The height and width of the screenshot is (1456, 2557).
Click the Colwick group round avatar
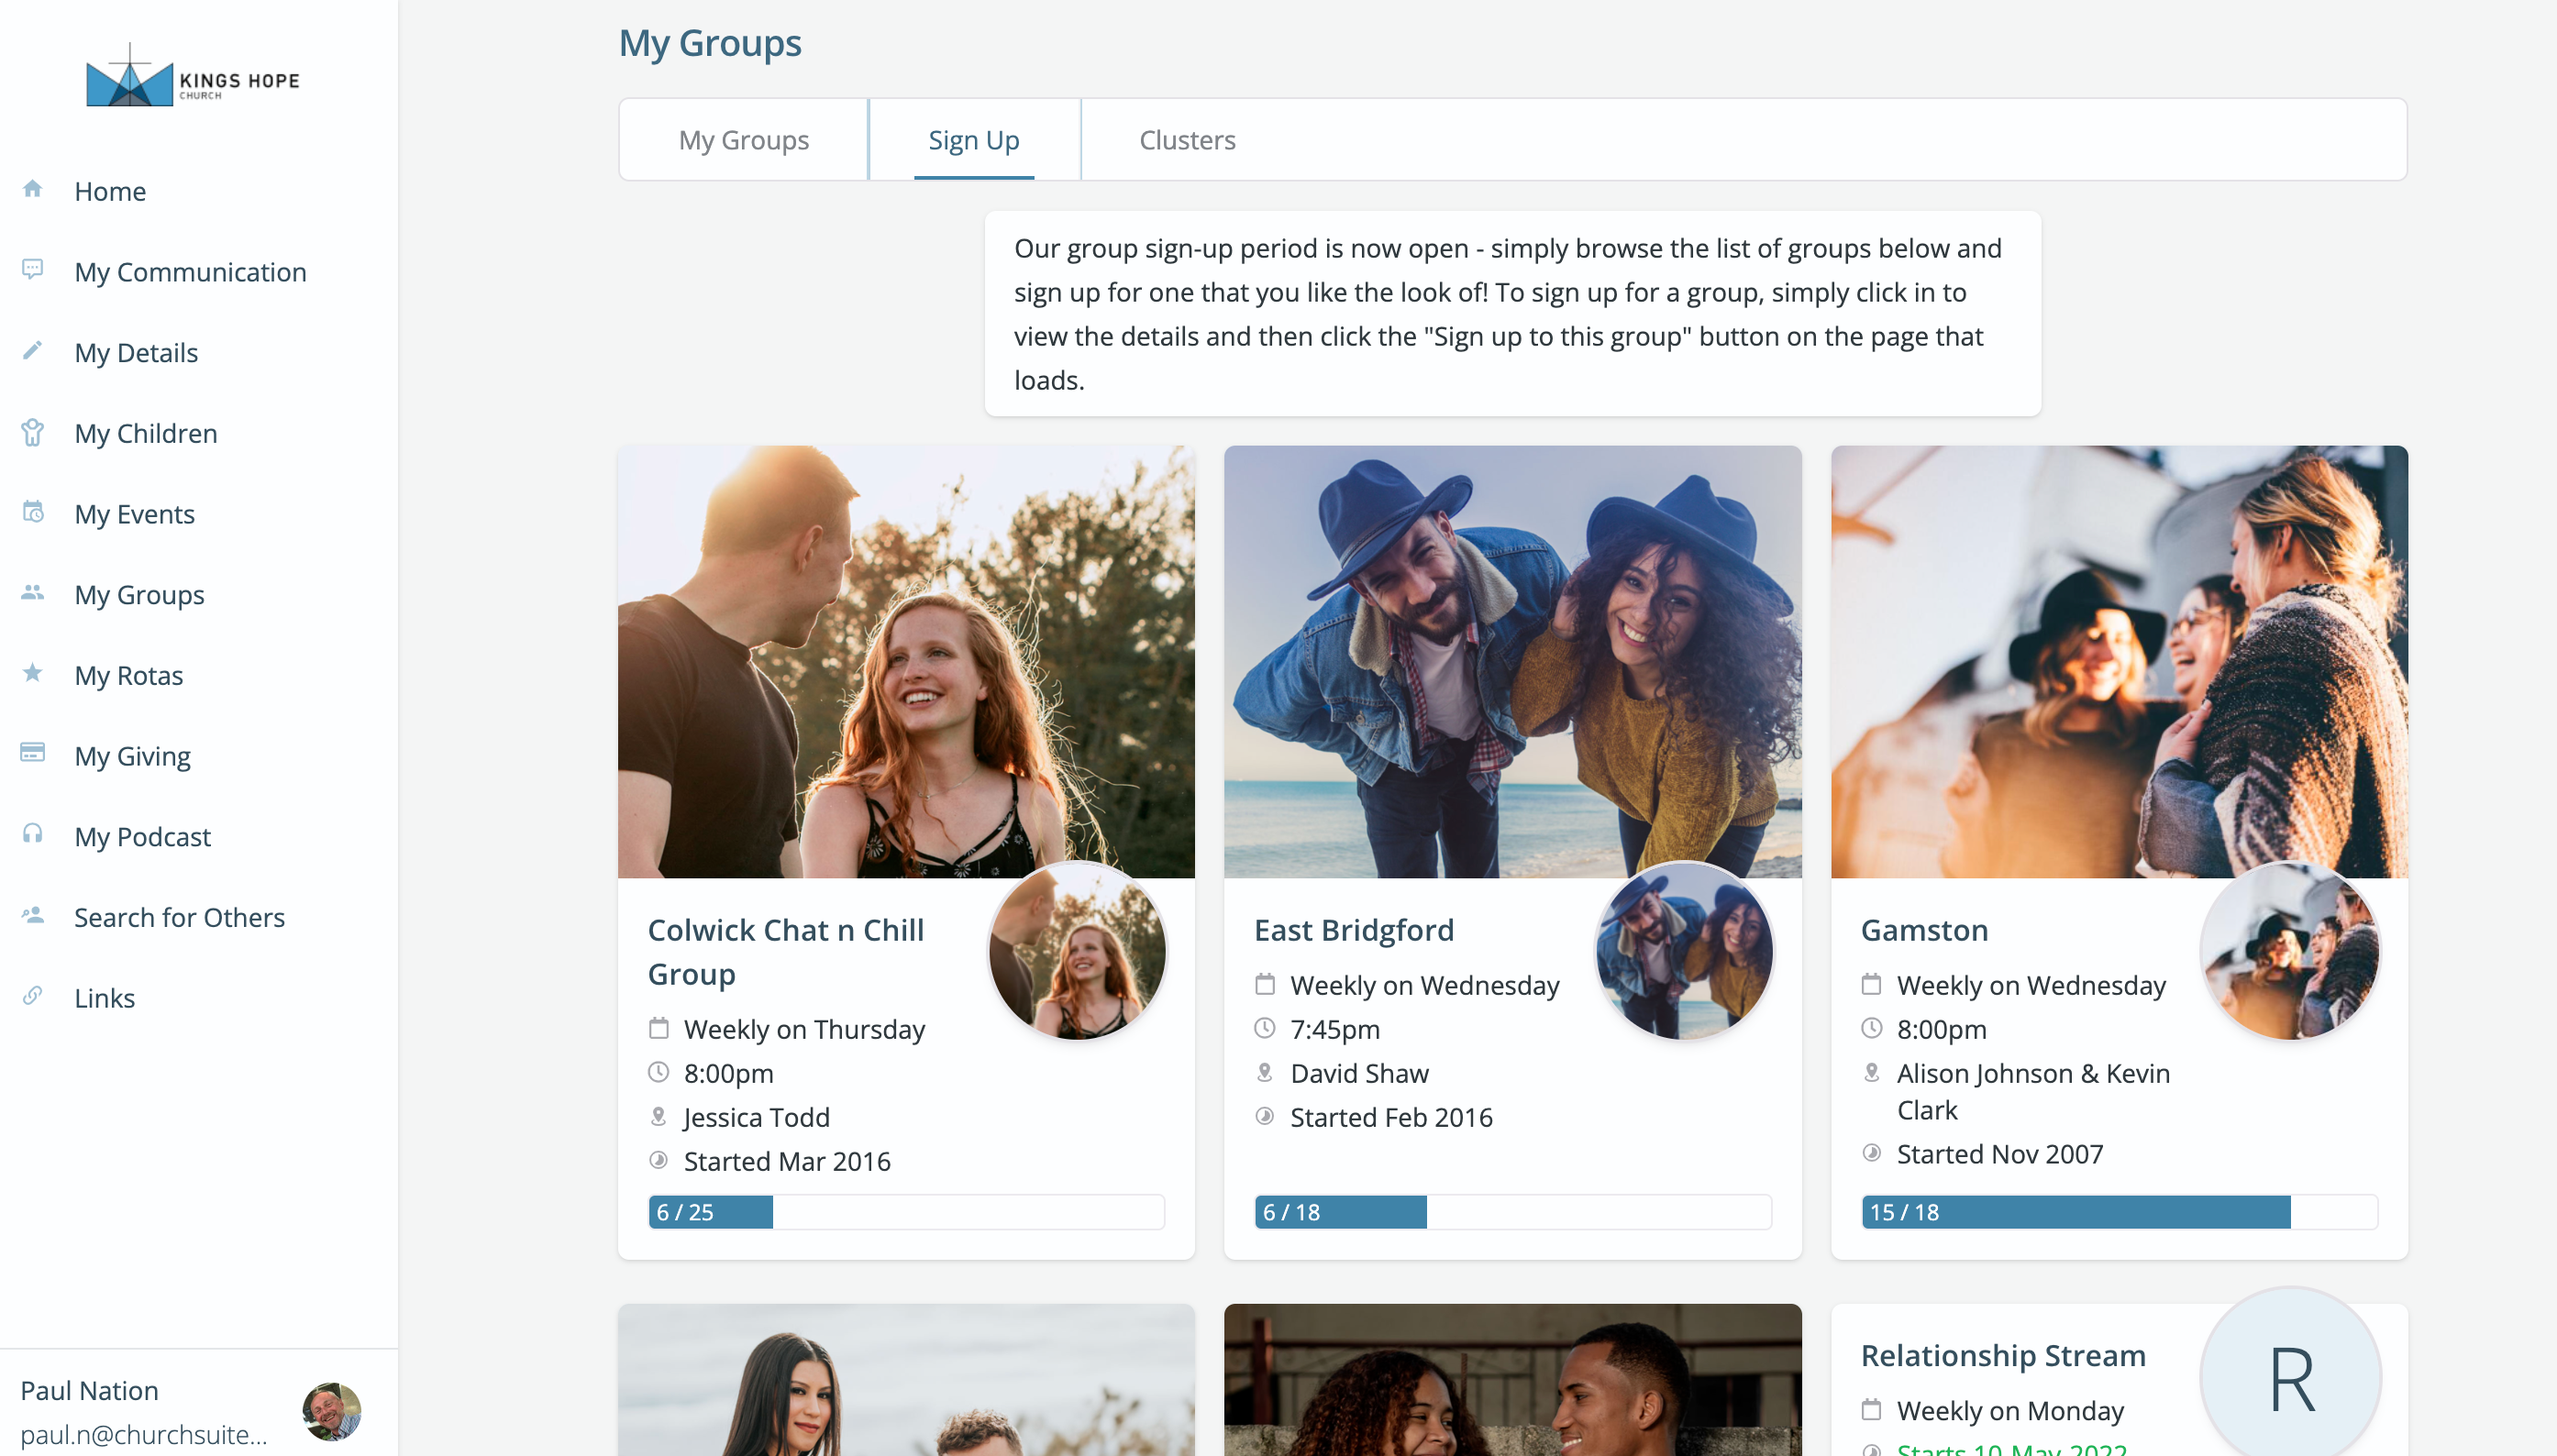pos(1078,952)
